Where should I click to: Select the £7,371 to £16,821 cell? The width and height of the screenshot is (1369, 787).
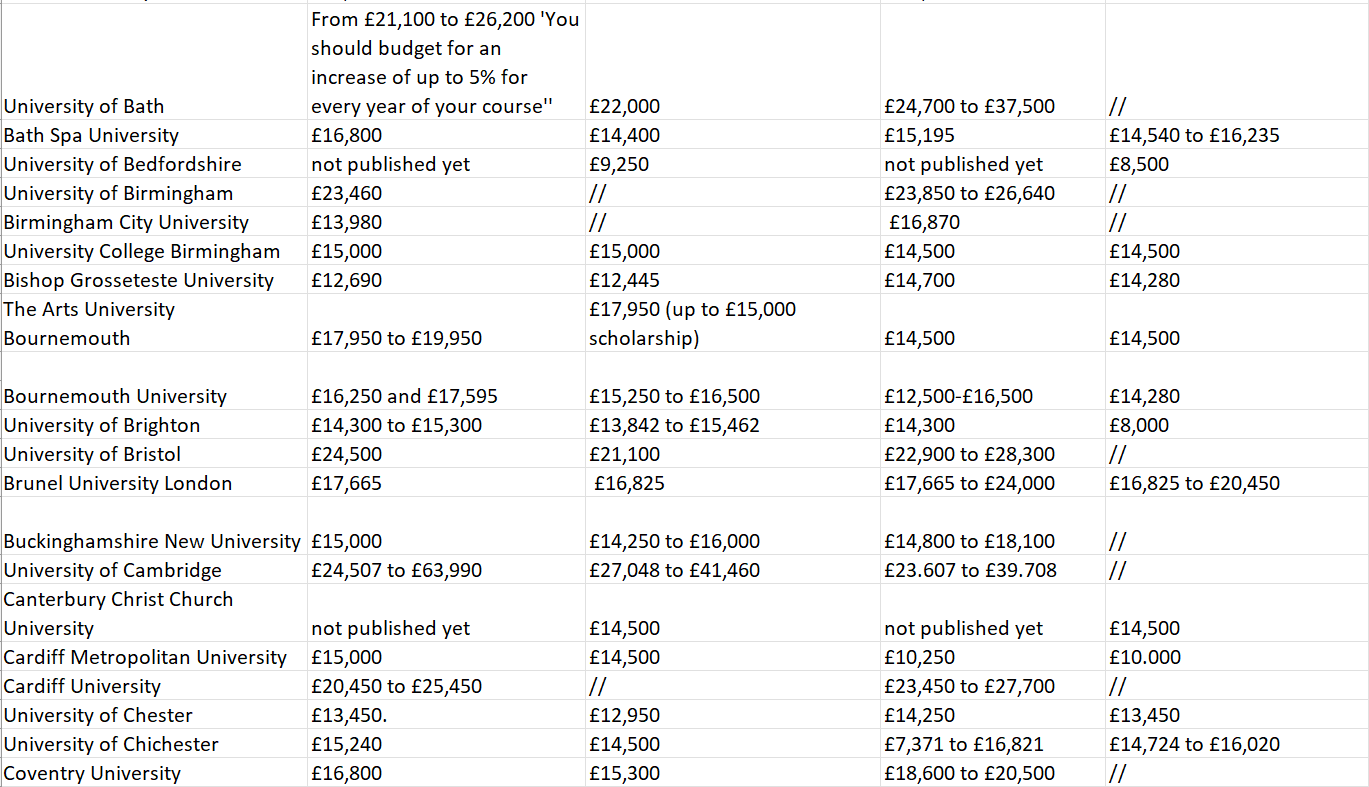(x=963, y=744)
